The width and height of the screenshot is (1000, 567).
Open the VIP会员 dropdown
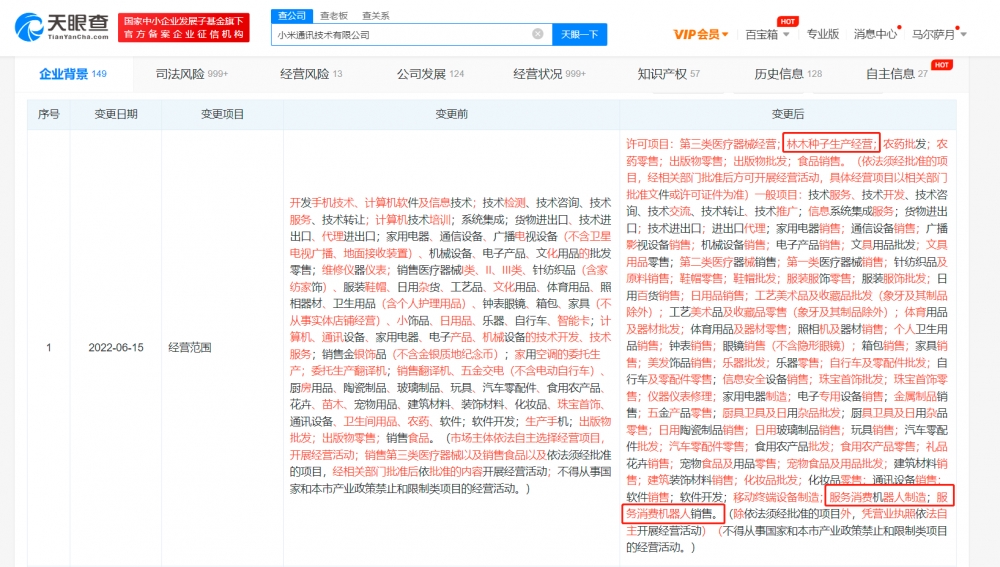coord(700,34)
